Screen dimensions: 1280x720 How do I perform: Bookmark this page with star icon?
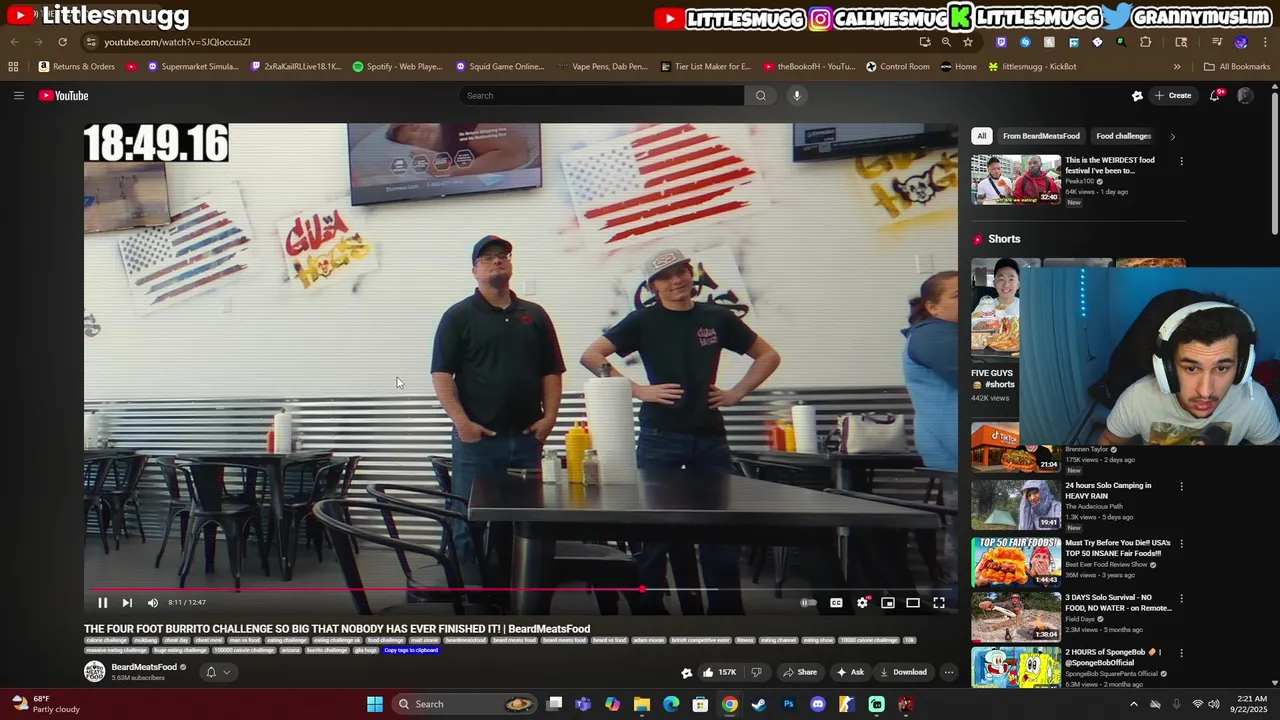967,42
